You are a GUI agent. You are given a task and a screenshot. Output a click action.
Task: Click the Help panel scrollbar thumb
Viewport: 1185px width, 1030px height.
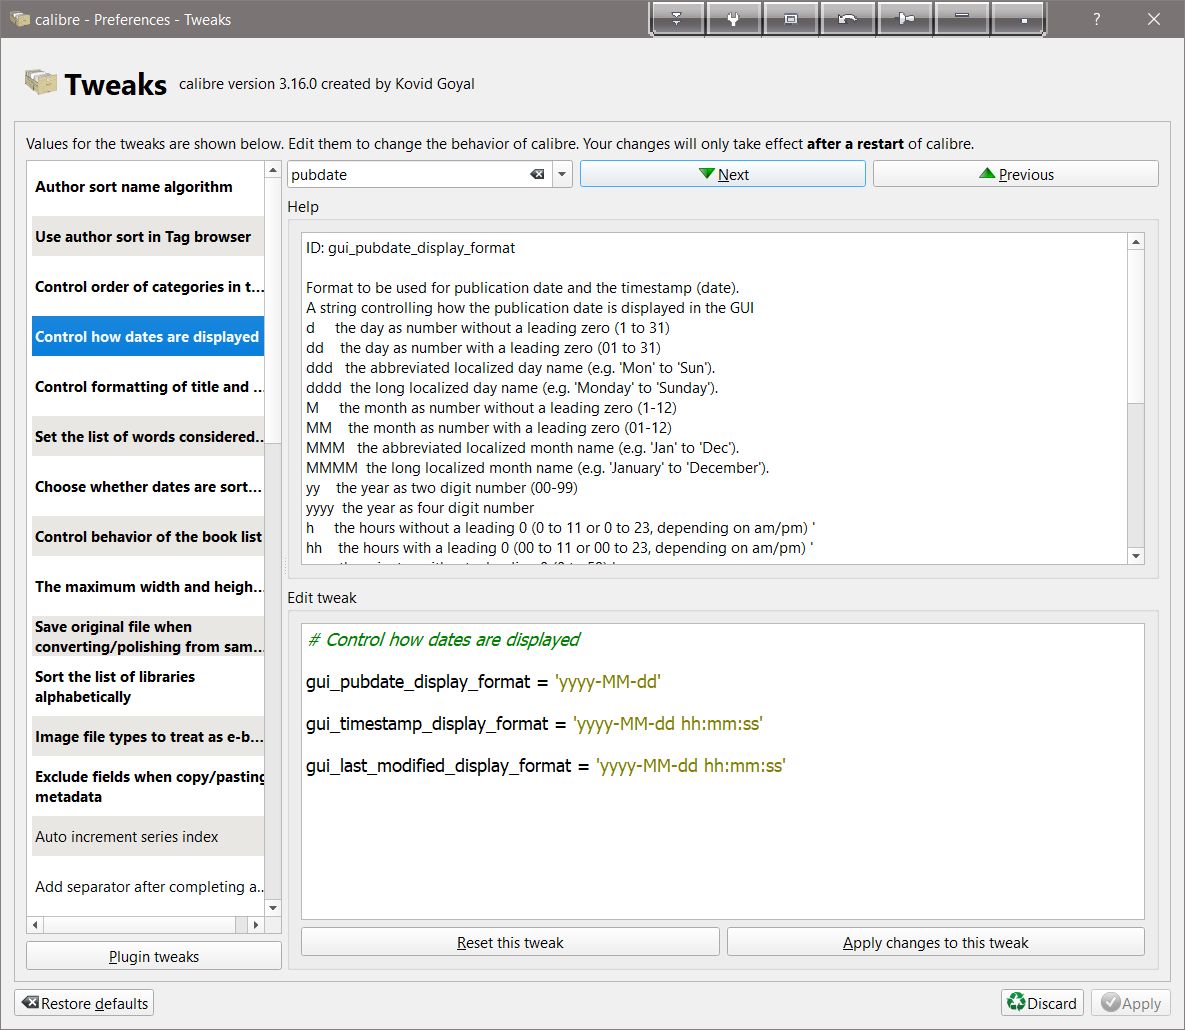point(1135,326)
